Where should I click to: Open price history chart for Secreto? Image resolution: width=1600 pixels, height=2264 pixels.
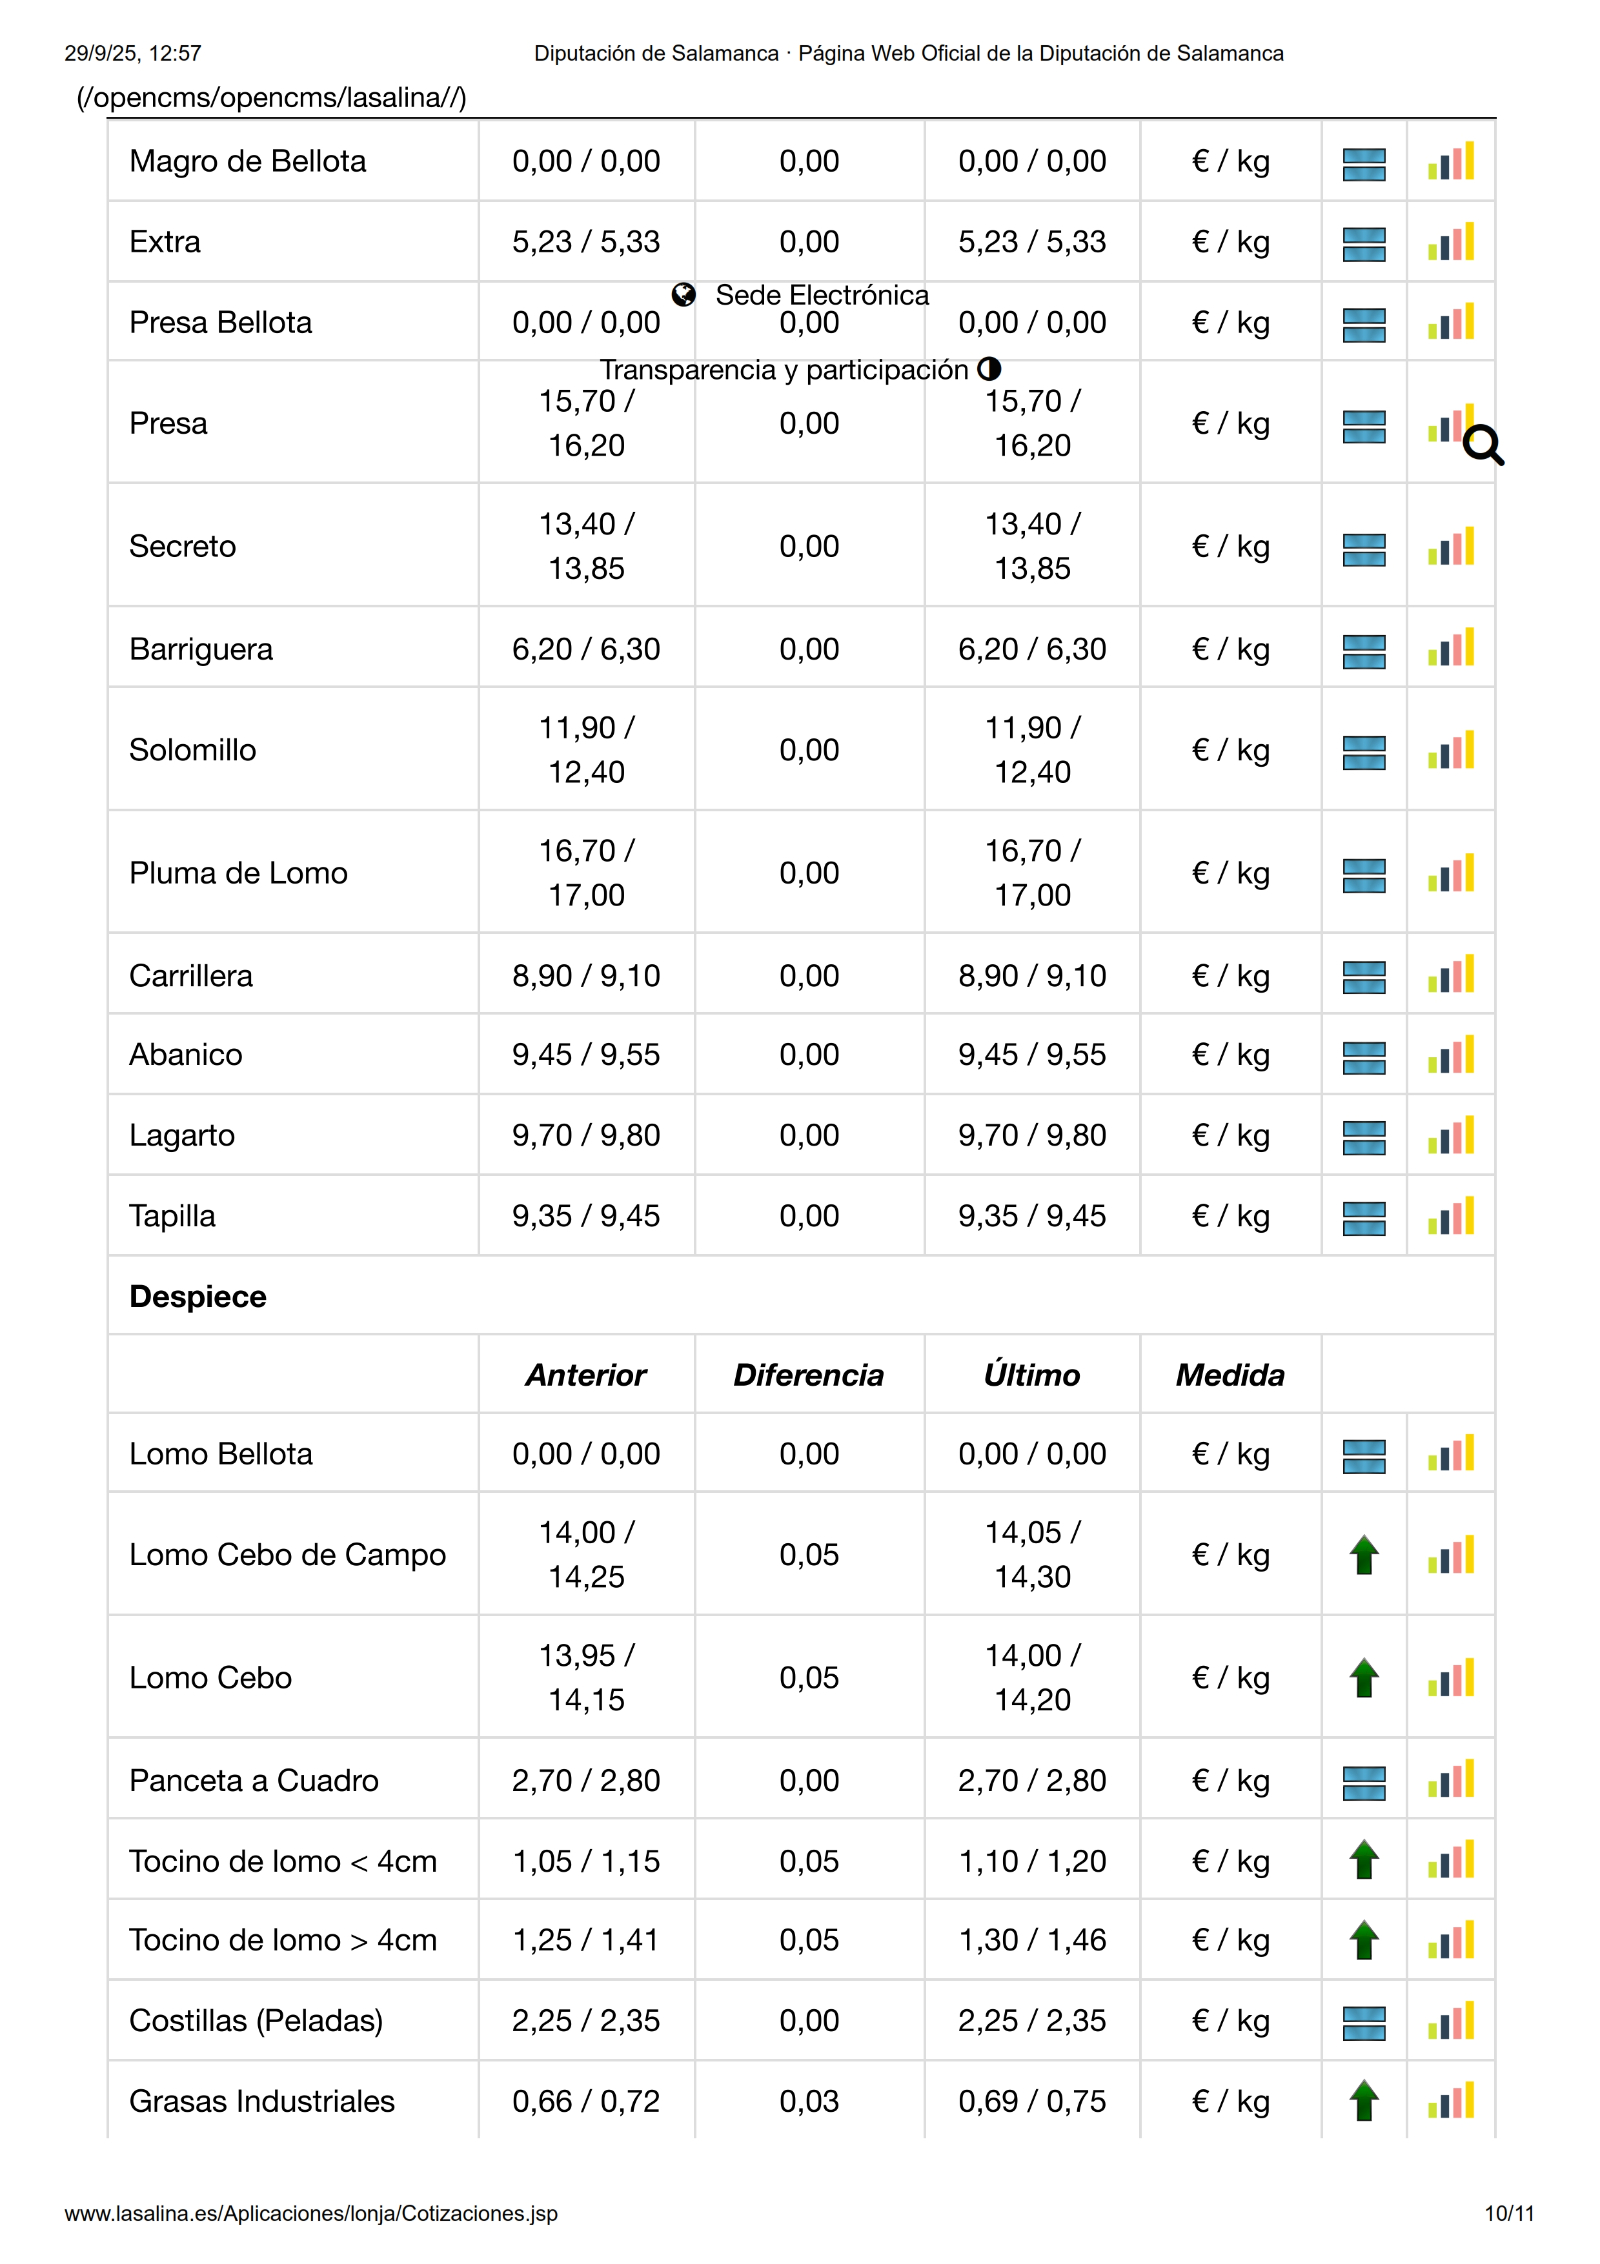1450,547
